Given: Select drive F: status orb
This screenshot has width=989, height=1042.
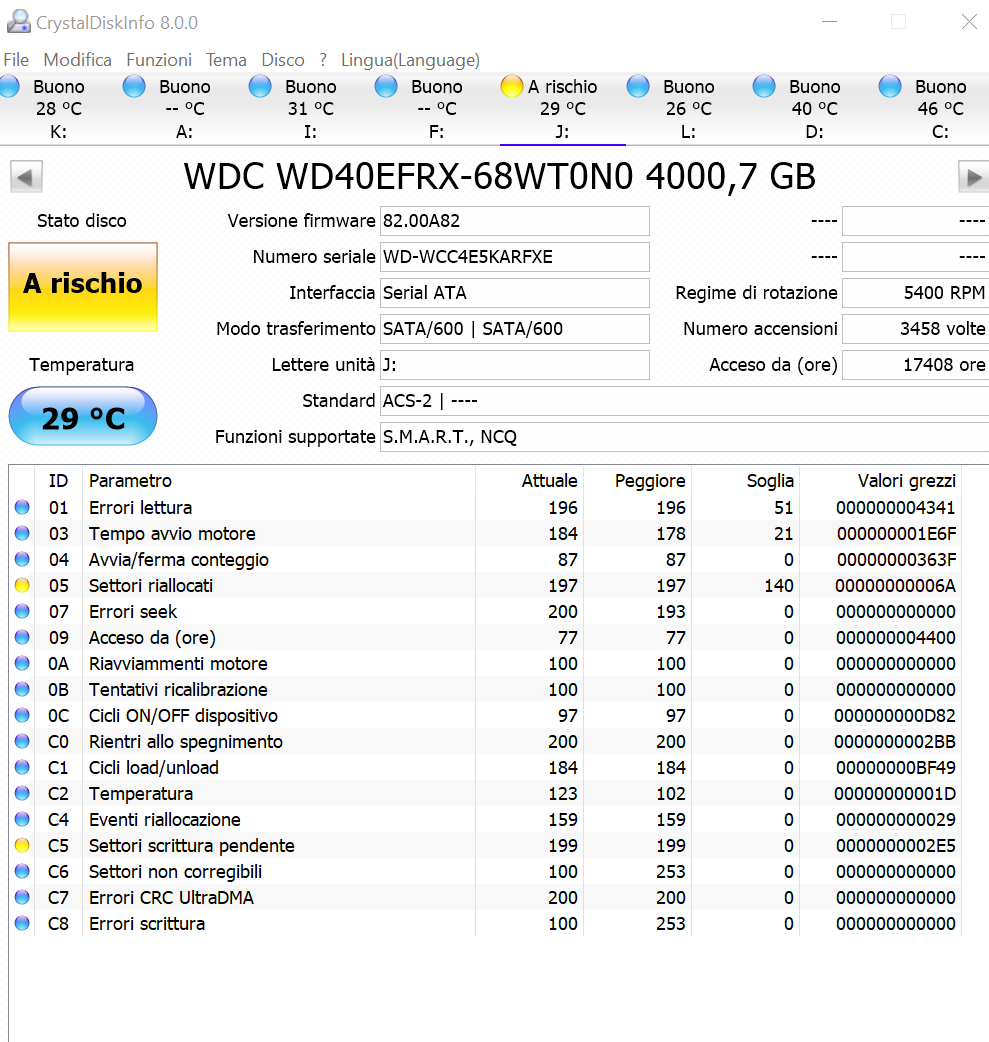Looking at the screenshot, I should tap(386, 86).
